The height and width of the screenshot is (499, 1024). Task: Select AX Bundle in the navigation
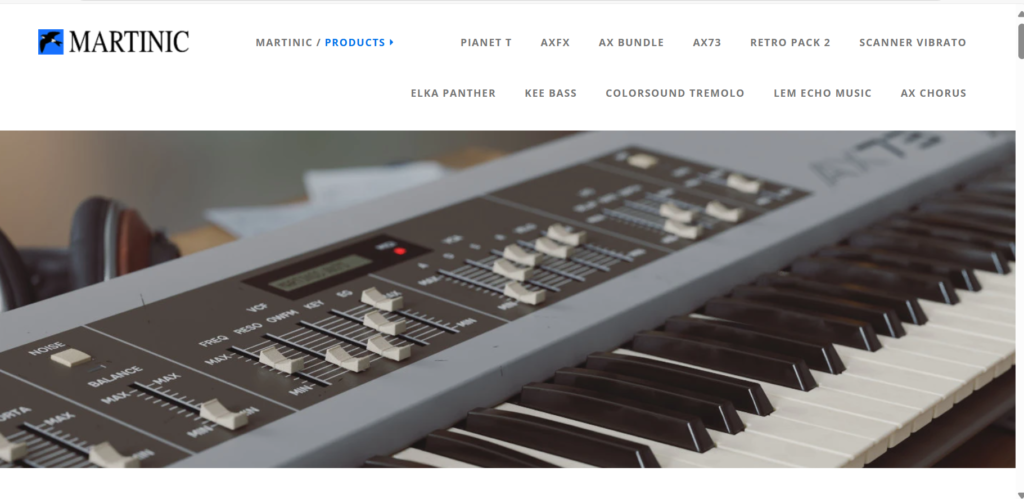tap(631, 42)
